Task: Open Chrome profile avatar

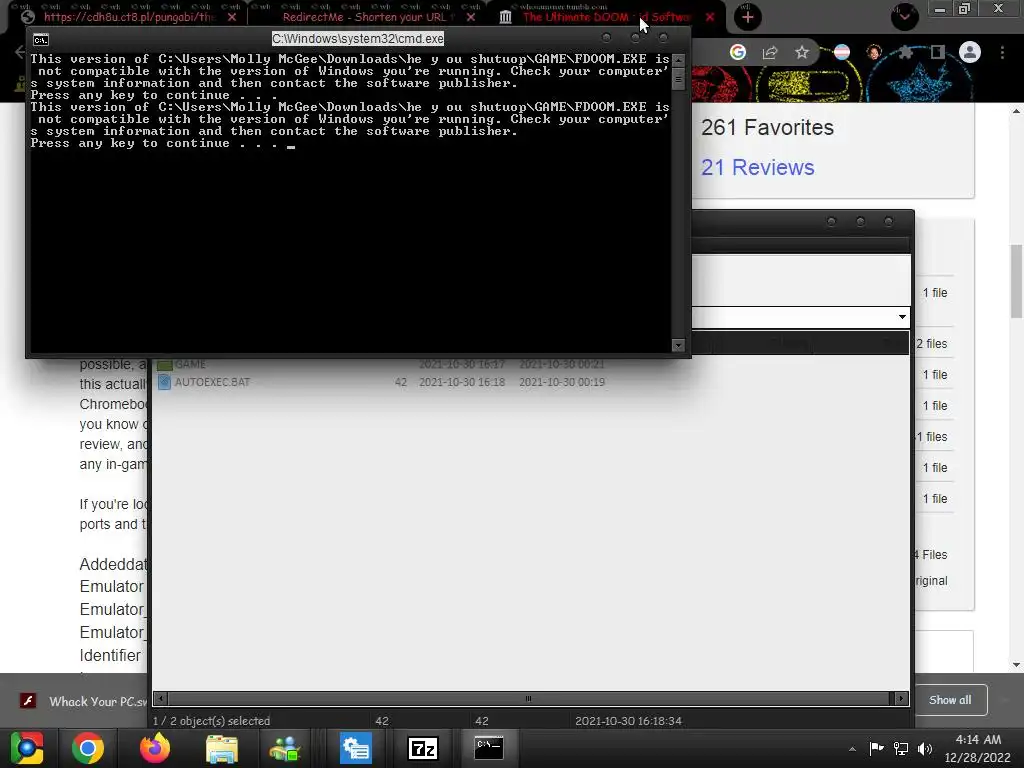Action: click(x=970, y=52)
